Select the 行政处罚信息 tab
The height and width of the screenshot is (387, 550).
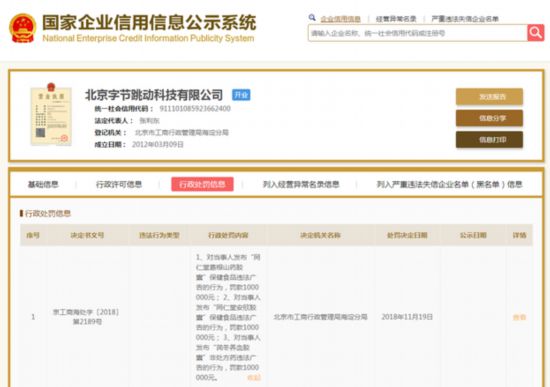point(202,184)
